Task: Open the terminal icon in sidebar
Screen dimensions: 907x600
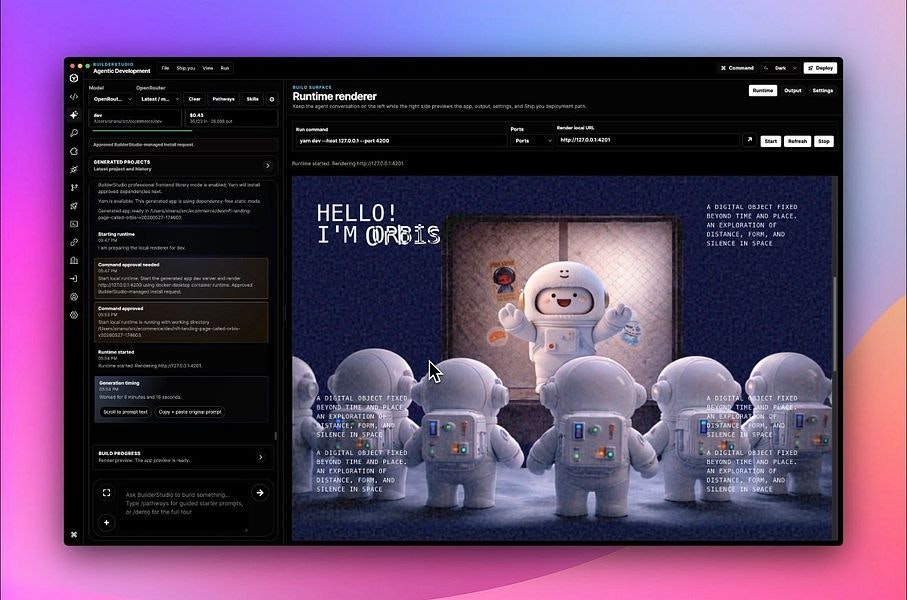Action: 74,224
